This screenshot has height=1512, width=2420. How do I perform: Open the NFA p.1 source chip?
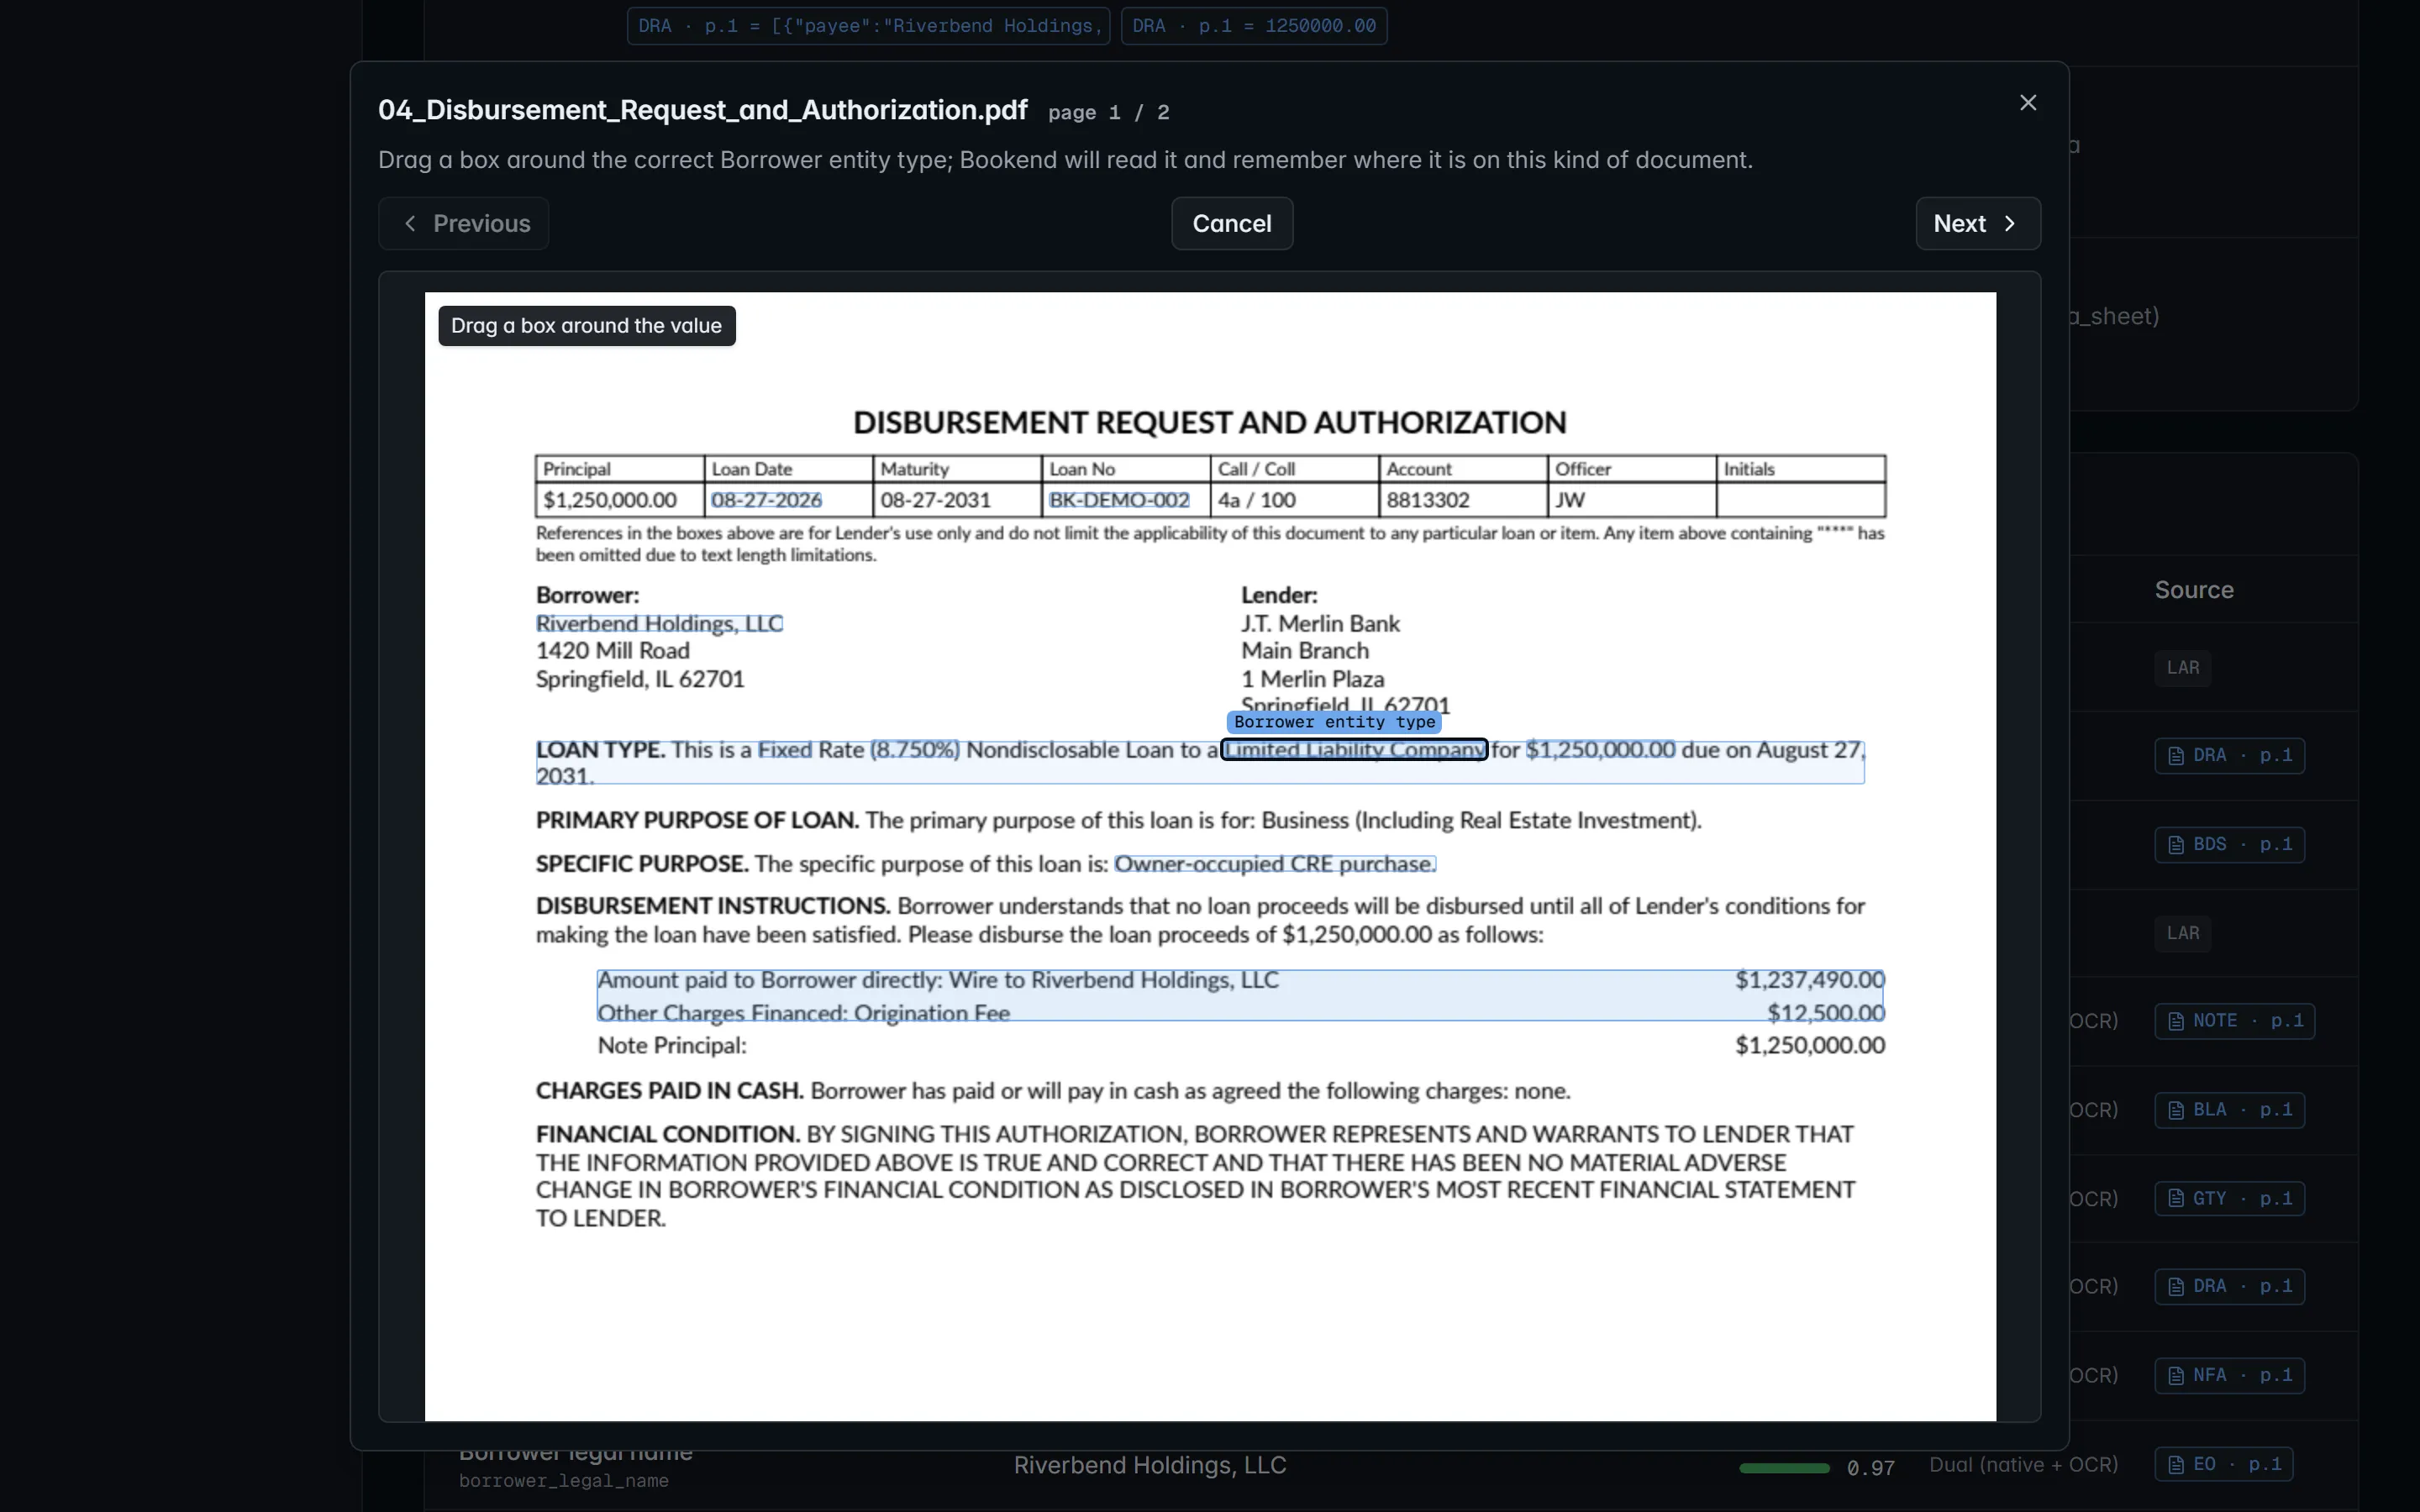click(x=2229, y=1376)
